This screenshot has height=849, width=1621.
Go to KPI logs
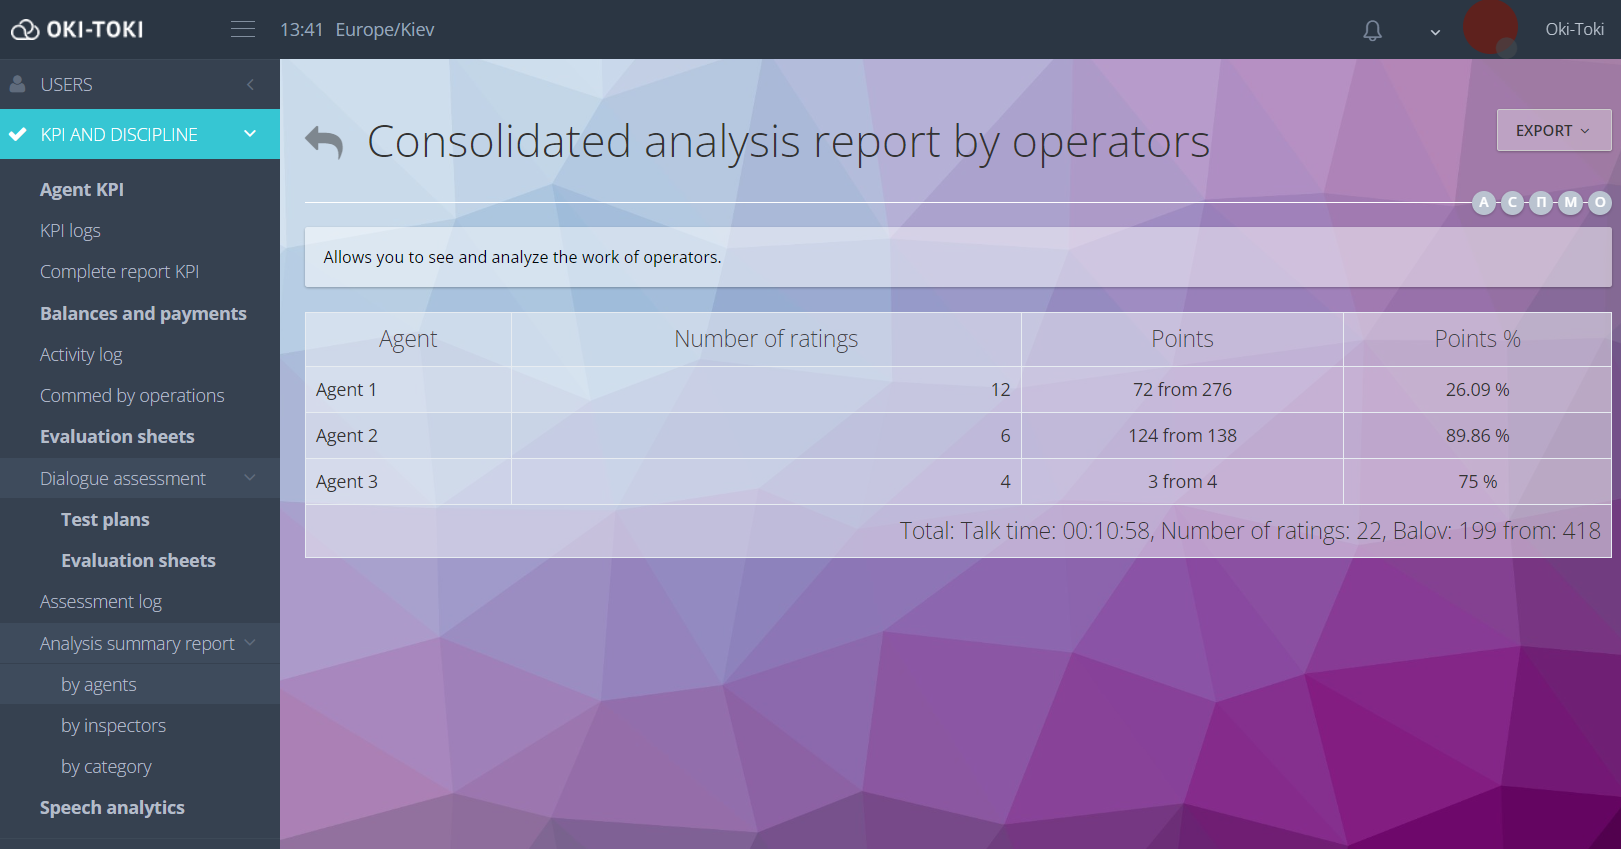pyautogui.click(x=70, y=231)
